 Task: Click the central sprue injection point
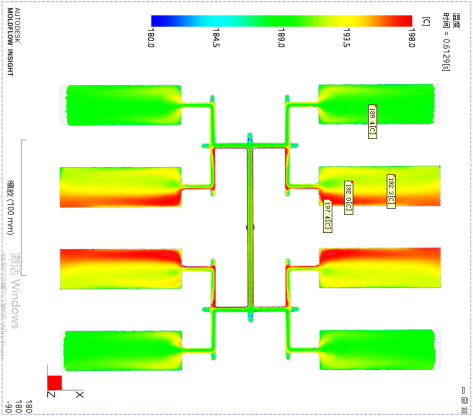click(250, 227)
